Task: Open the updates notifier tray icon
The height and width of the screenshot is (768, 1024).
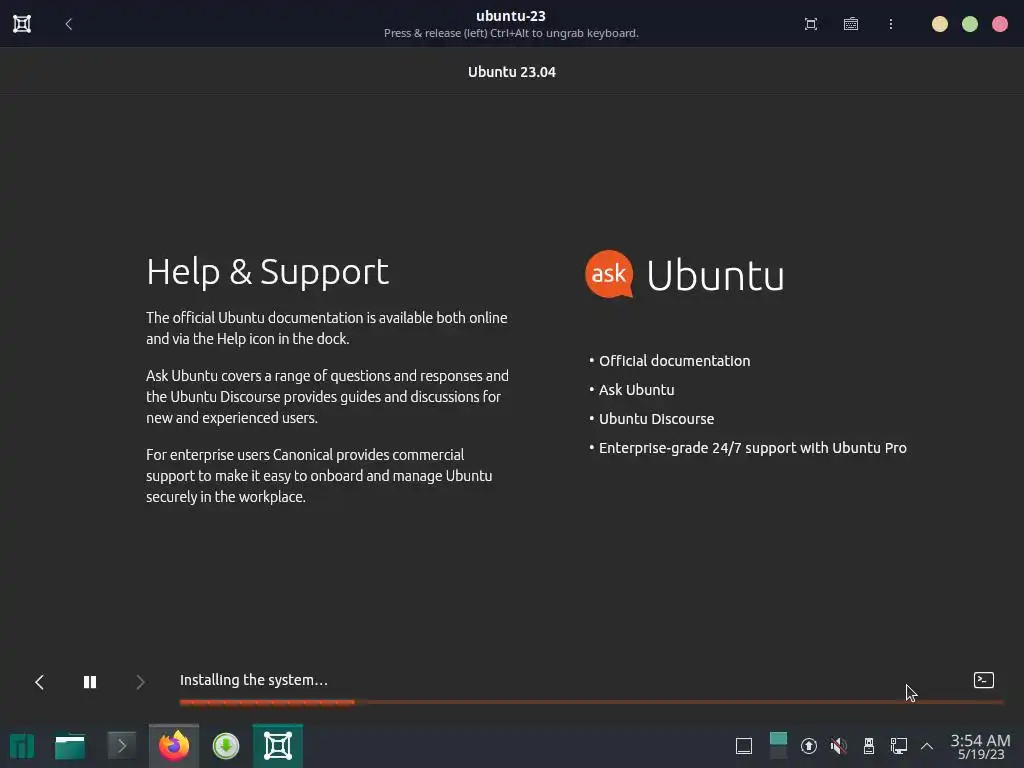Action: click(x=808, y=746)
